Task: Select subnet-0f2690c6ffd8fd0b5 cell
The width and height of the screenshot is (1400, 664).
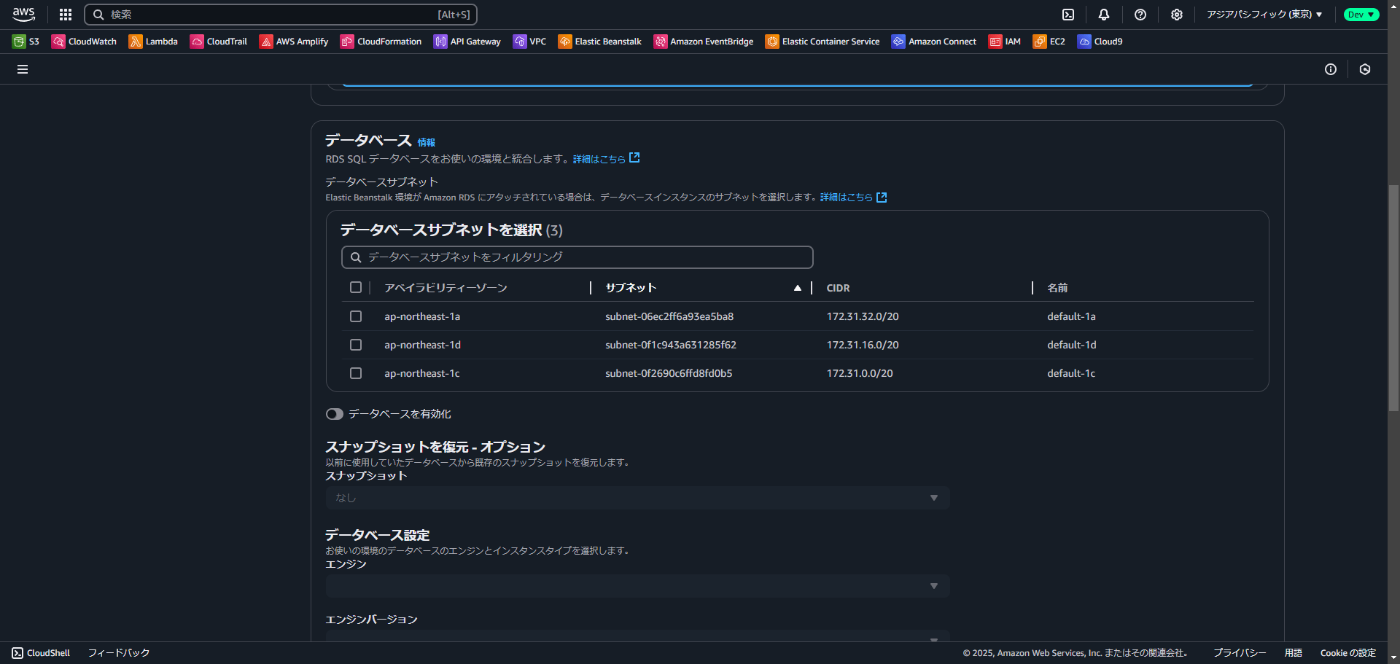Action: (668, 373)
